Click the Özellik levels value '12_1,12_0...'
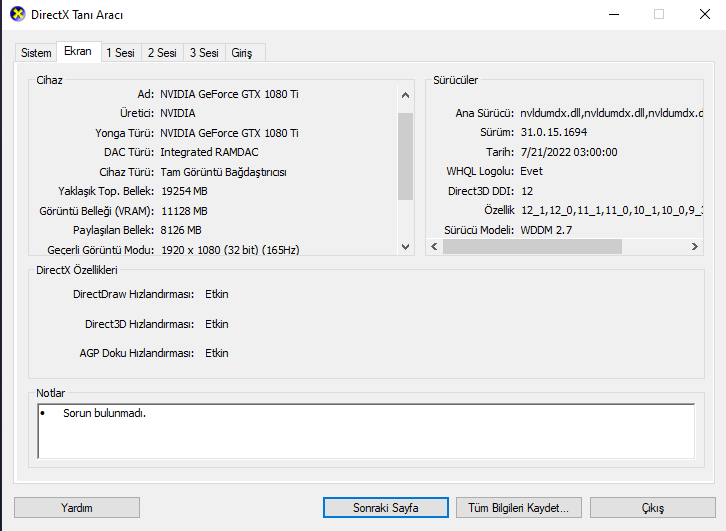The width and height of the screenshot is (726, 531). 612,210
